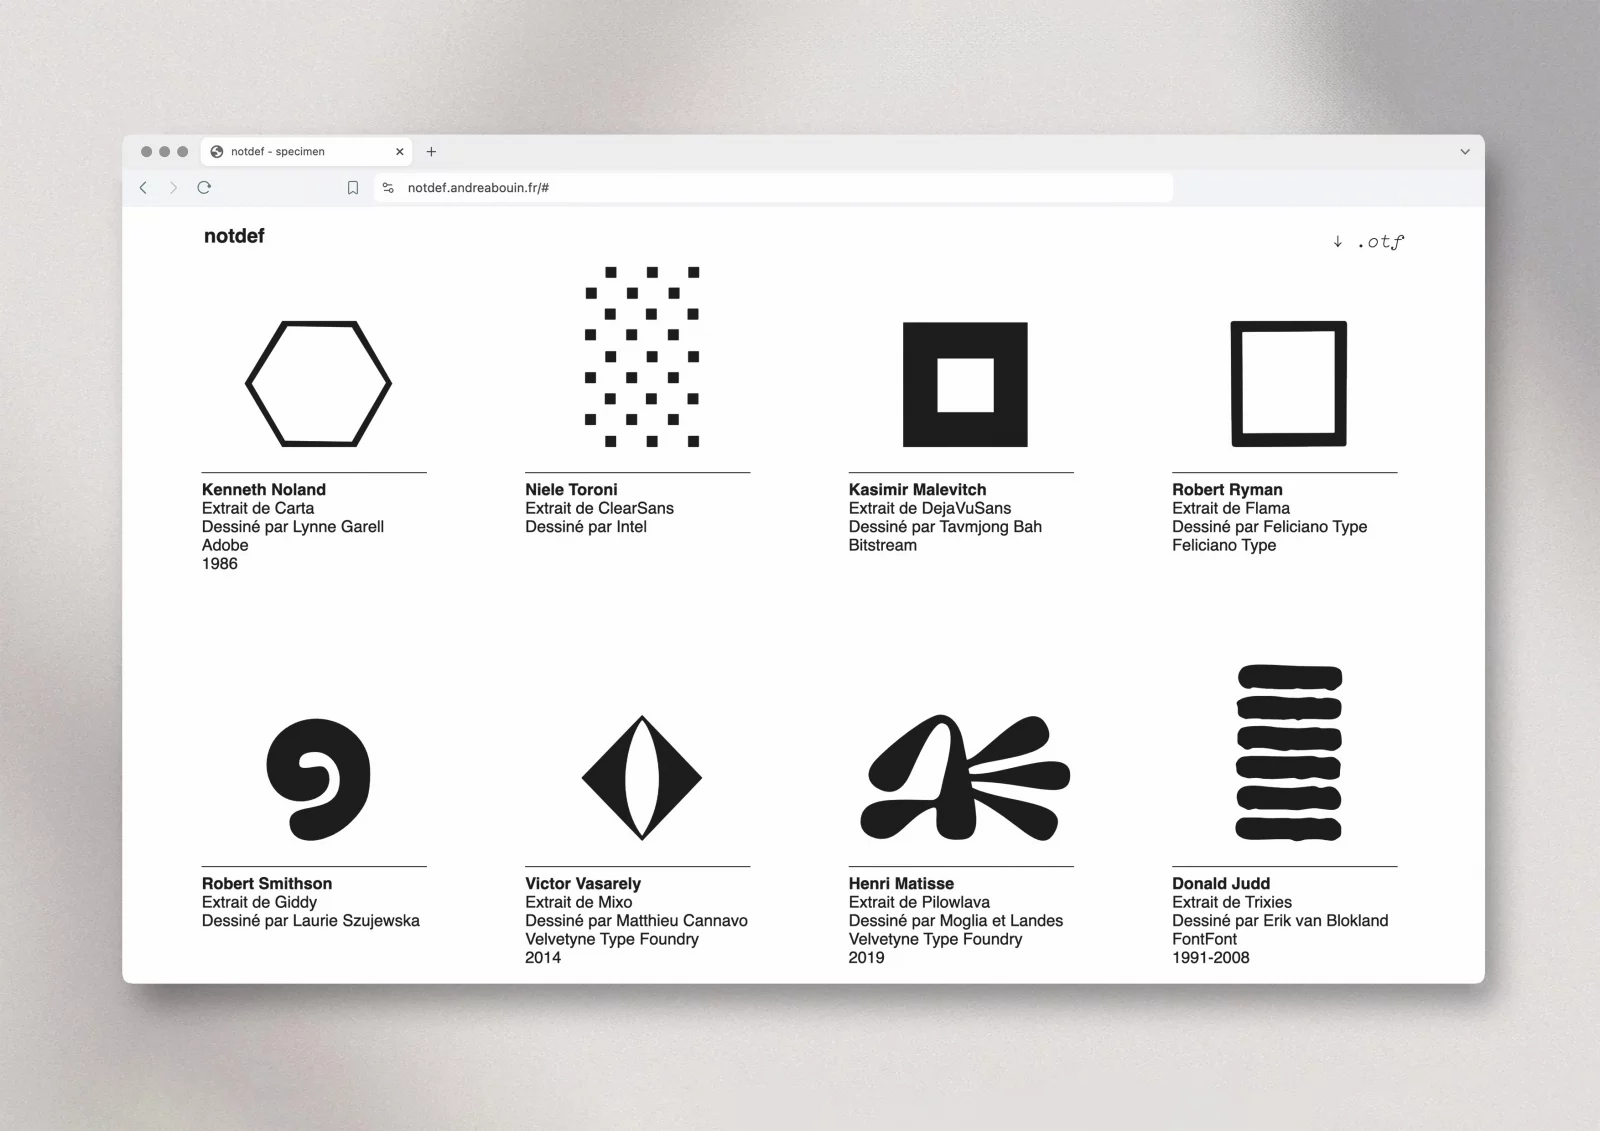Open a new browser tab
The width and height of the screenshot is (1600, 1131).
click(431, 152)
